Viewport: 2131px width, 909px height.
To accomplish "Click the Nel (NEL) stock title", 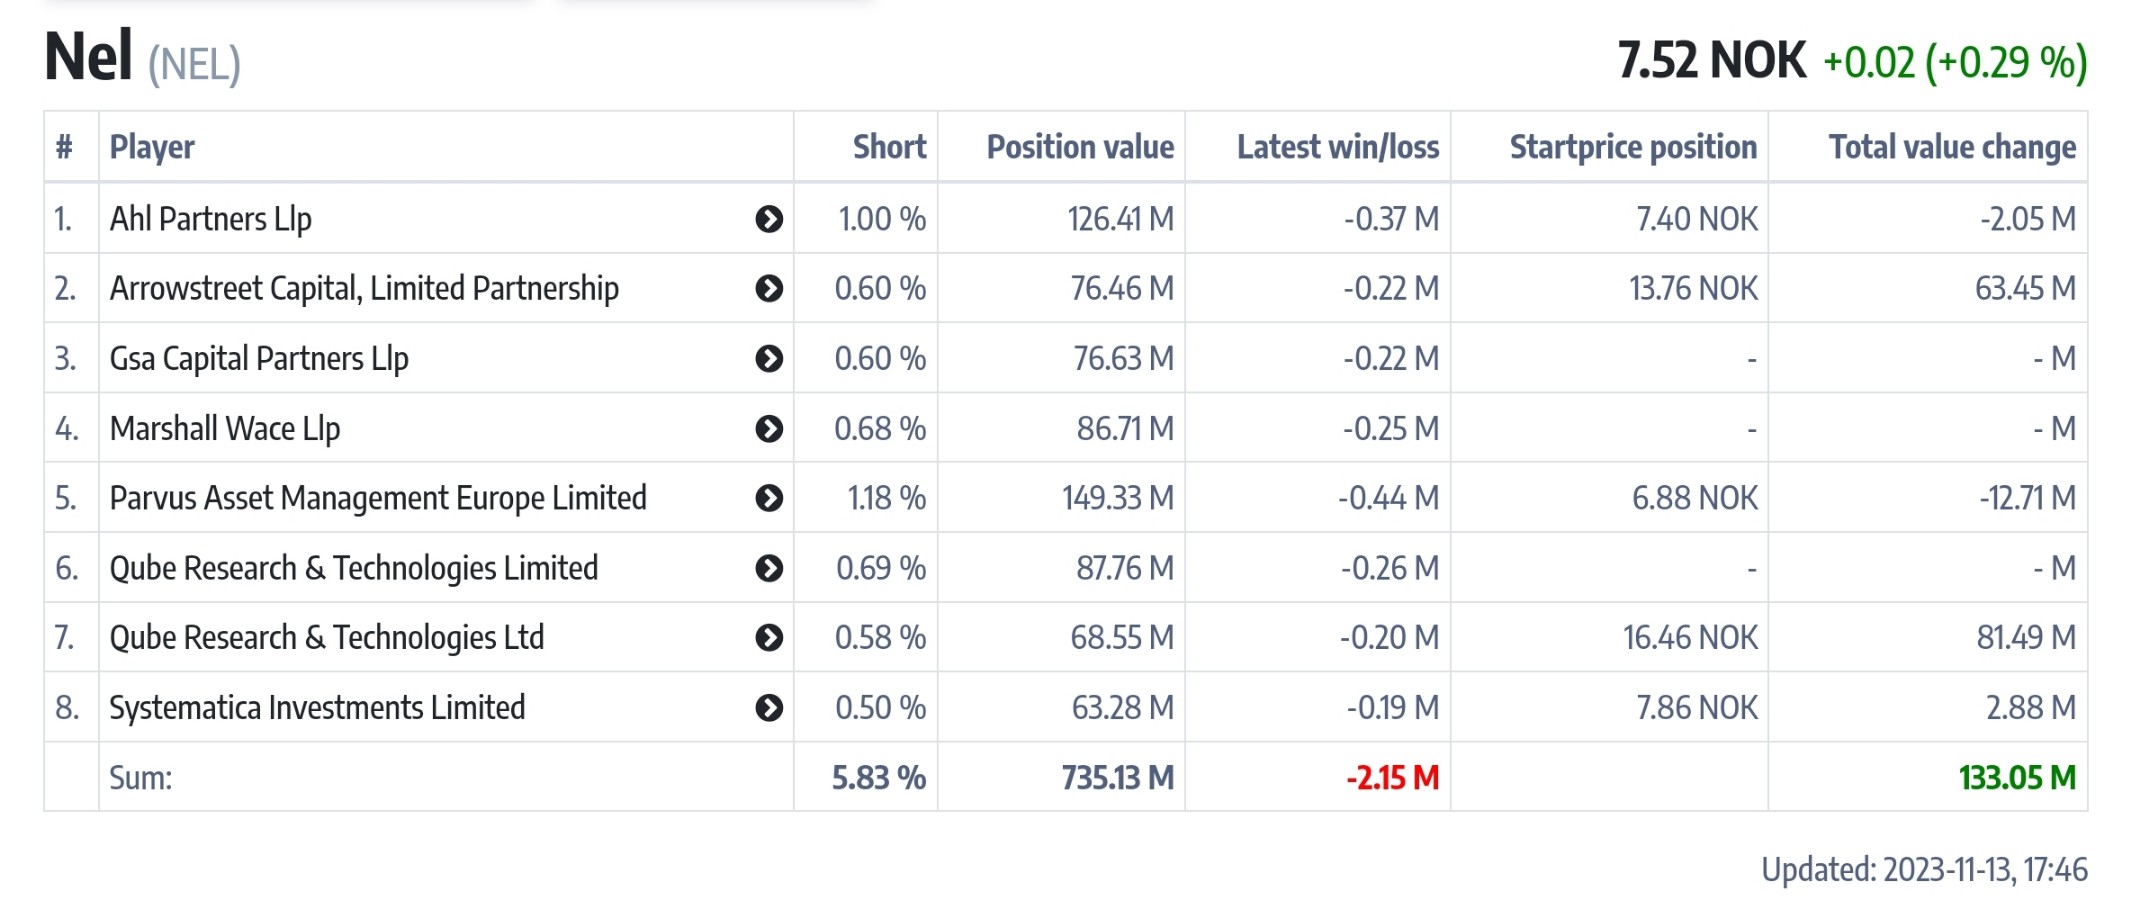I will pos(143,58).
